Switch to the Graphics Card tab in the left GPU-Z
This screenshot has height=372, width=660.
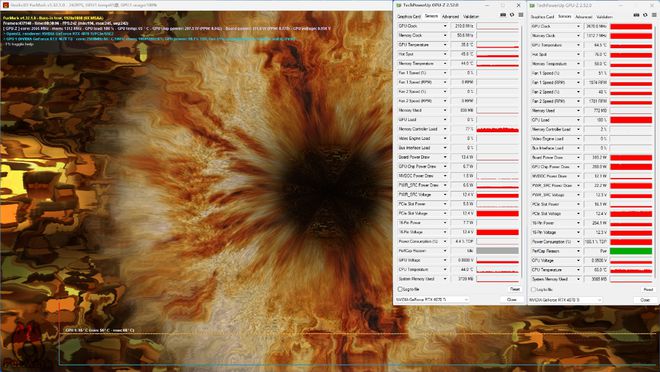pyautogui.click(x=409, y=16)
